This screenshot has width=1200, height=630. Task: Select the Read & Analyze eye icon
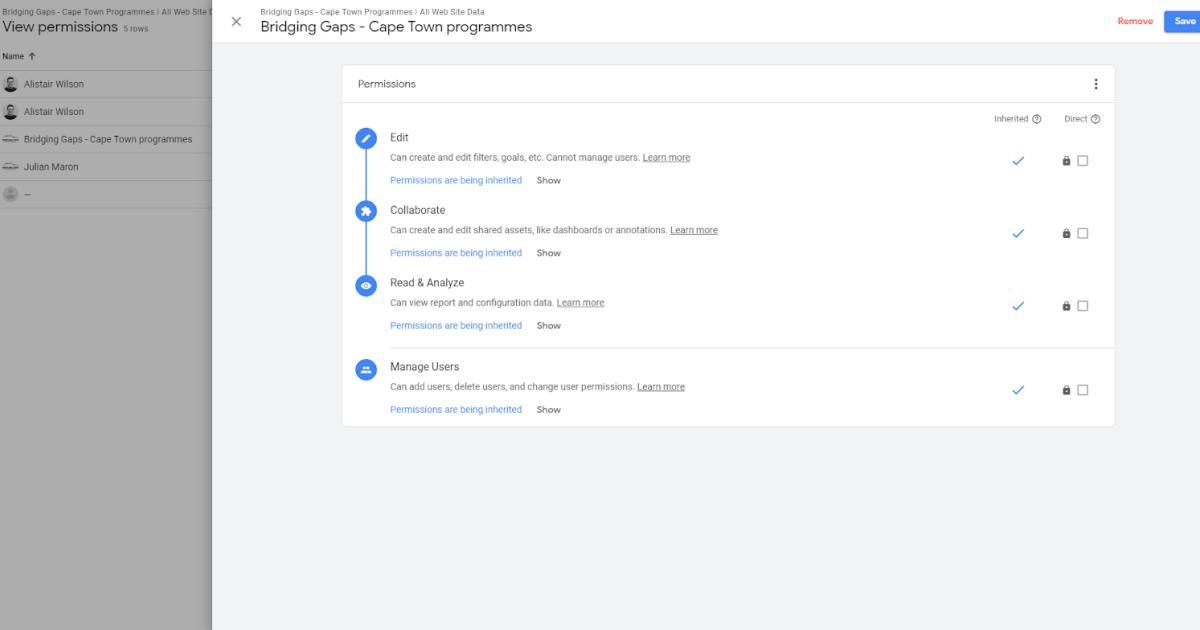pyautogui.click(x=364, y=284)
